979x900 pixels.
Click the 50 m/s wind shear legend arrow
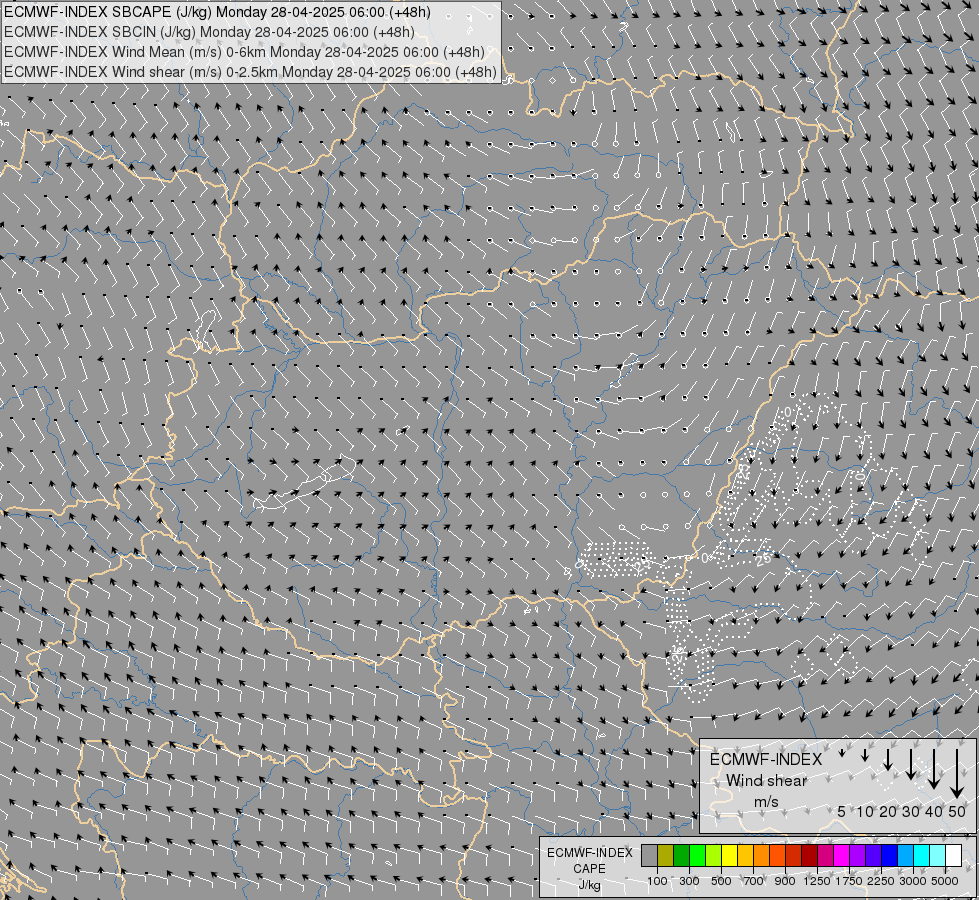coord(957,773)
